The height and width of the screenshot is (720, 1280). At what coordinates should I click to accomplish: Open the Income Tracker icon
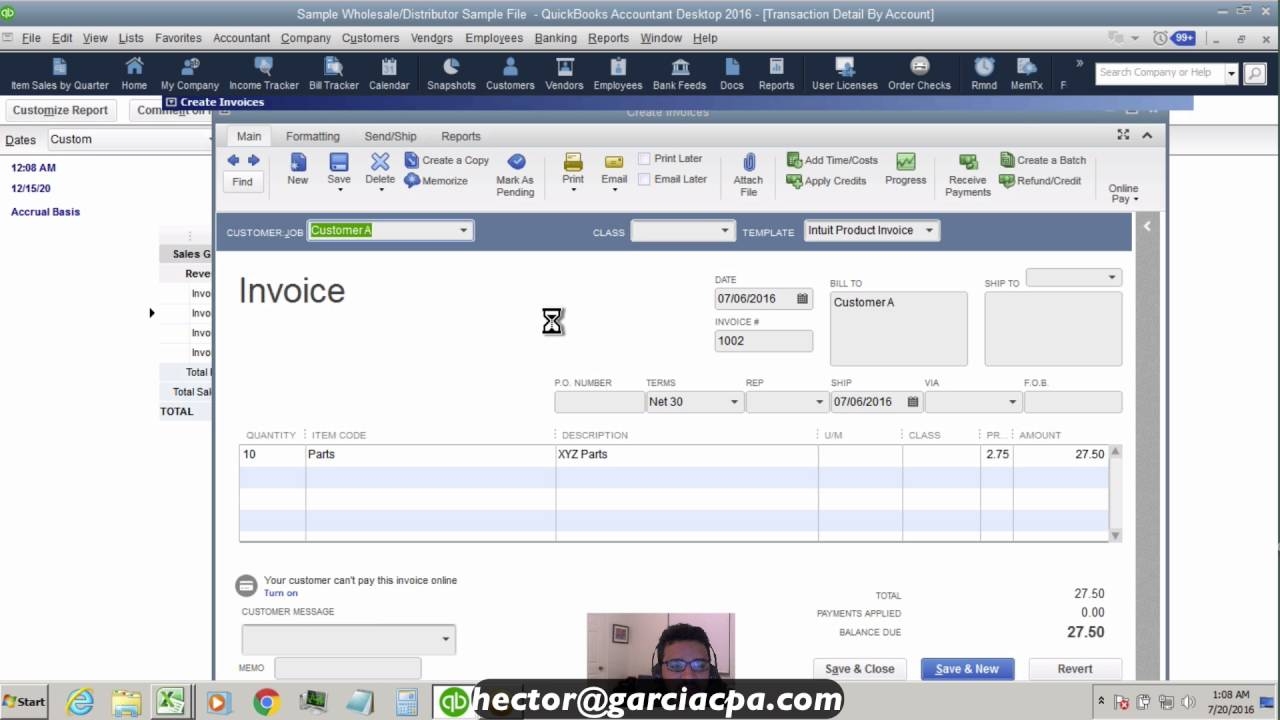click(x=263, y=70)
